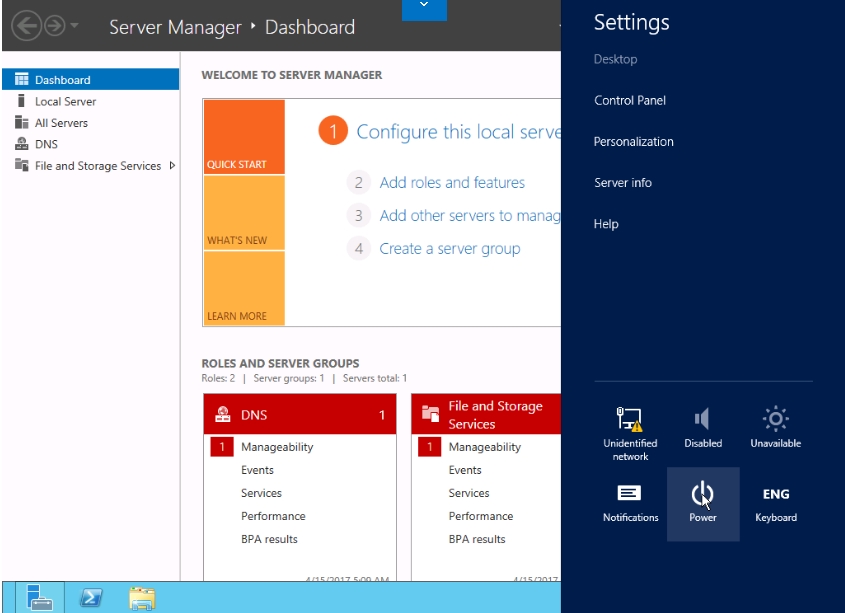Open File Explorer from the taskbar
This screenshot has width=845, height=613.
point(142,598)
